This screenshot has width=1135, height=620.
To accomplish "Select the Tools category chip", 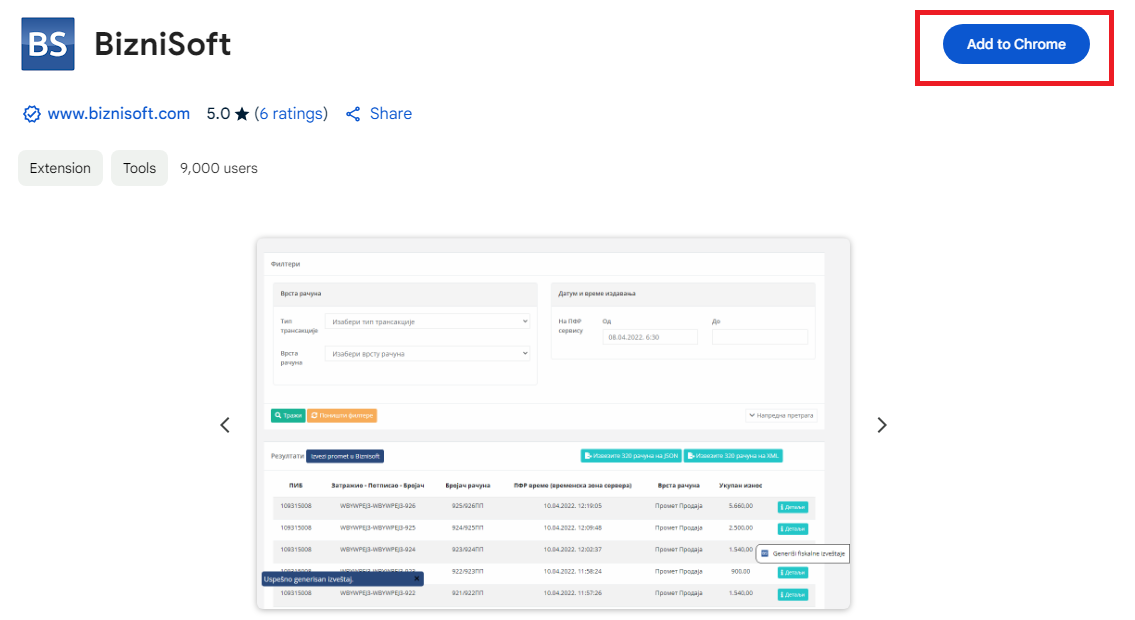I will point(139,168).
